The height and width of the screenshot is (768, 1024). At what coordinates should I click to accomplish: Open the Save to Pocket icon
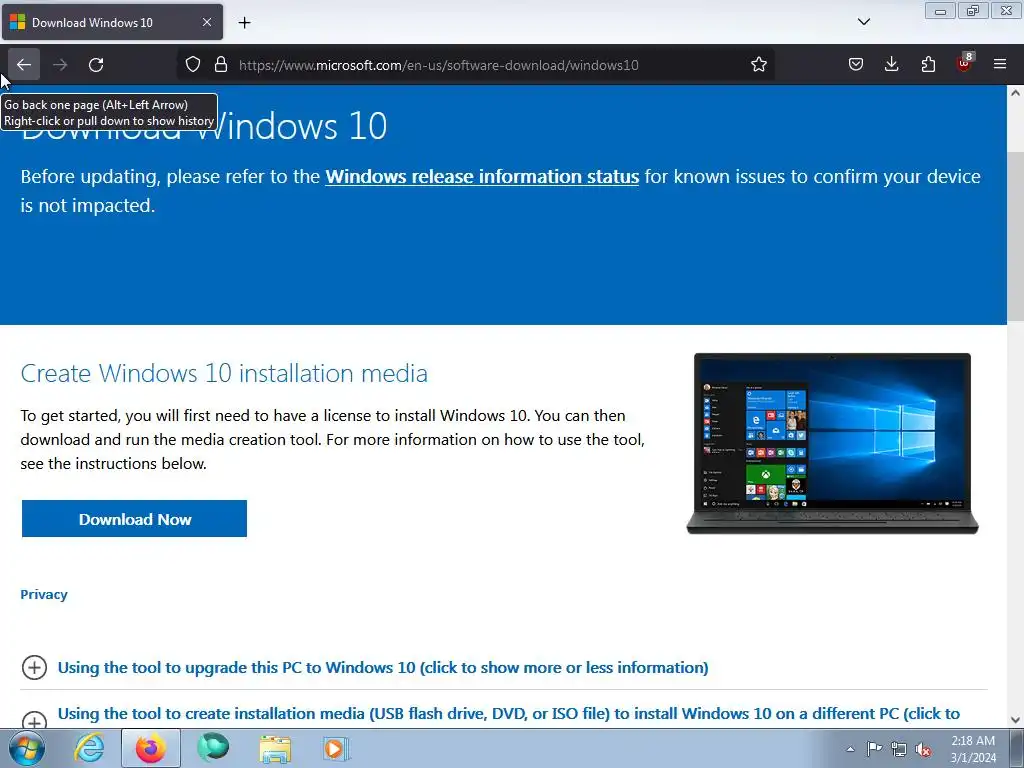tap(856, 65)
